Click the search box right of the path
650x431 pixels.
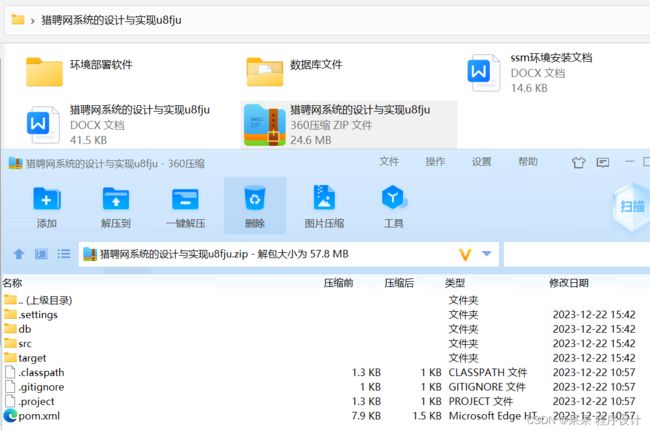(x=577, y=254)
